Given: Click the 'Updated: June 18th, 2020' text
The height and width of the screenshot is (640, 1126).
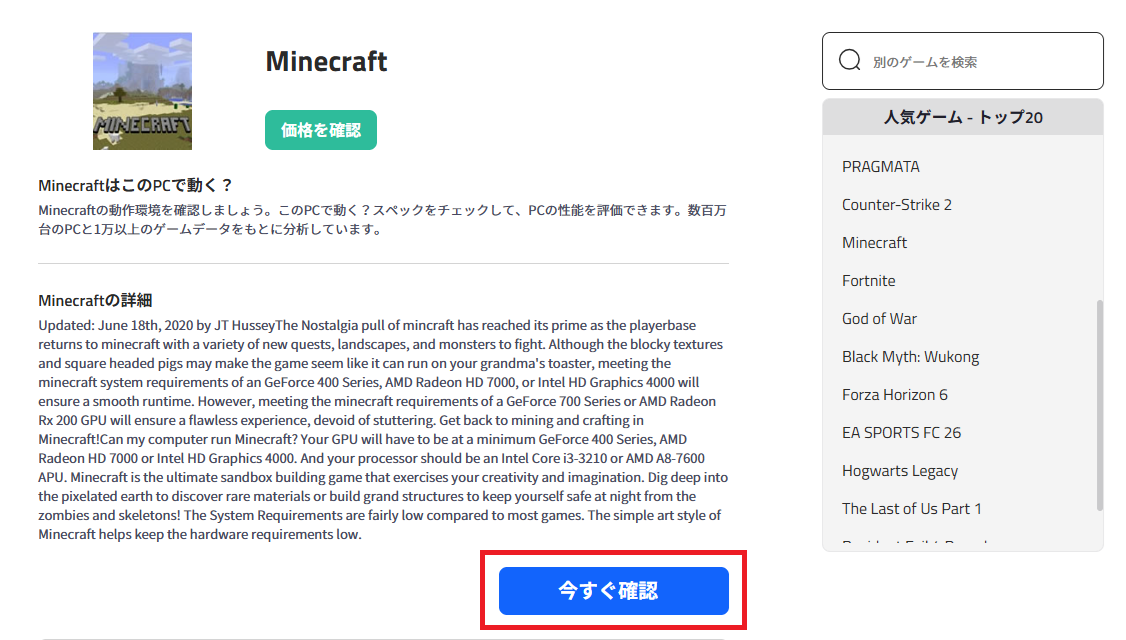Looking at the screenshot, I should (116, 325).
